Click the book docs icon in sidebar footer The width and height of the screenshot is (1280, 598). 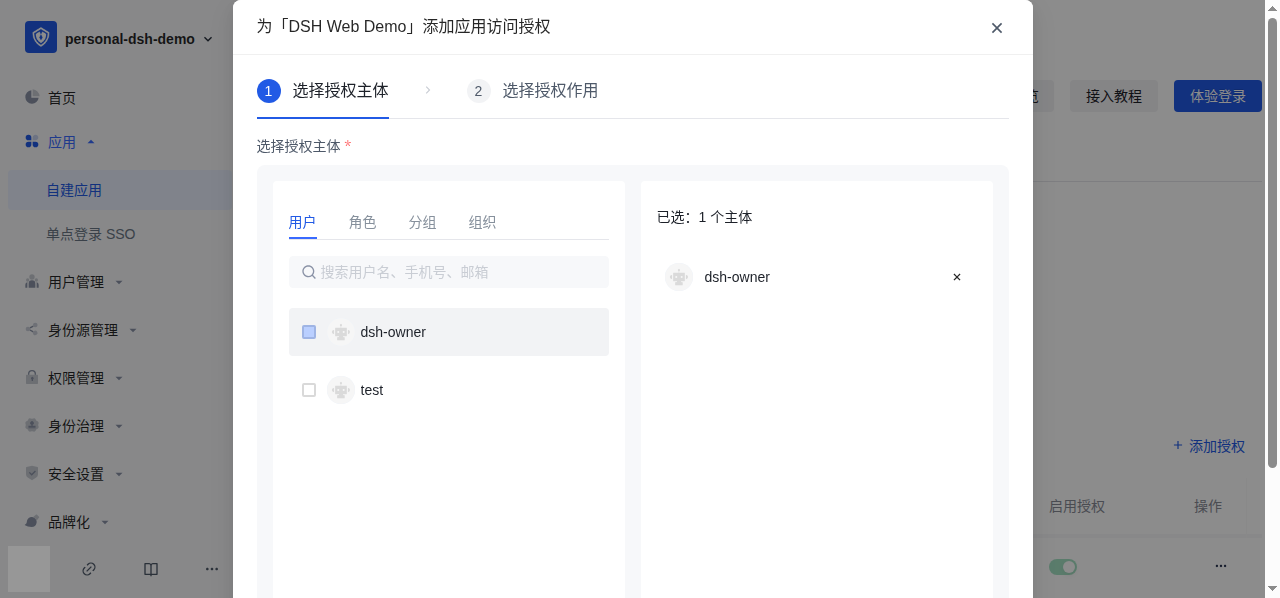pyautogui.click(x=151, y=569)
